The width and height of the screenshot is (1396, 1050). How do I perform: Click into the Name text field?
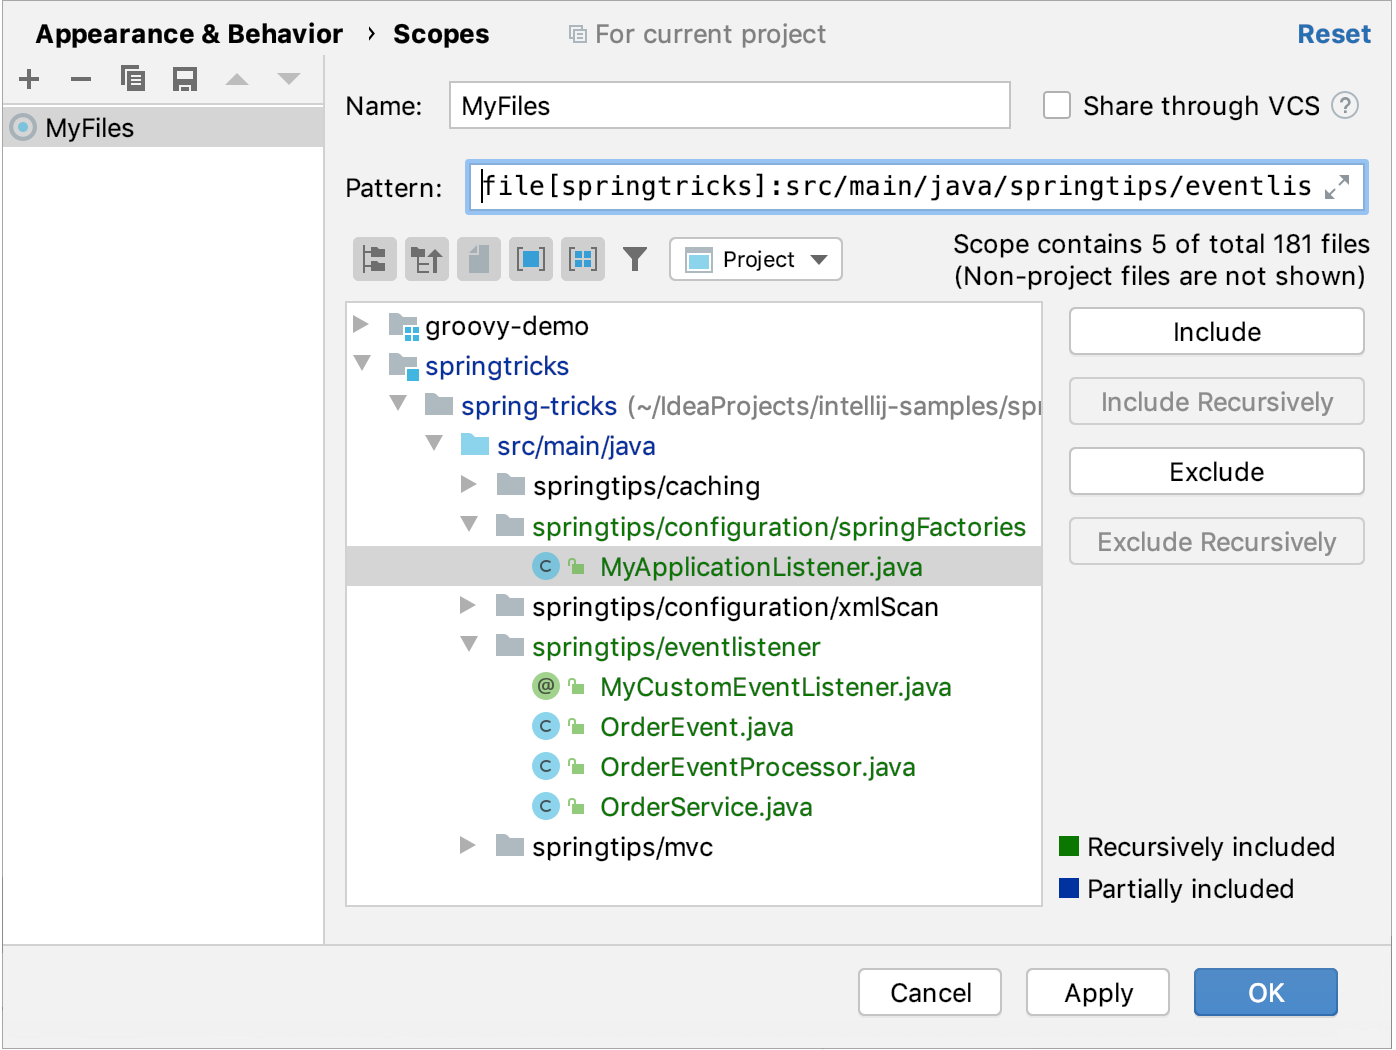point(729,106)
